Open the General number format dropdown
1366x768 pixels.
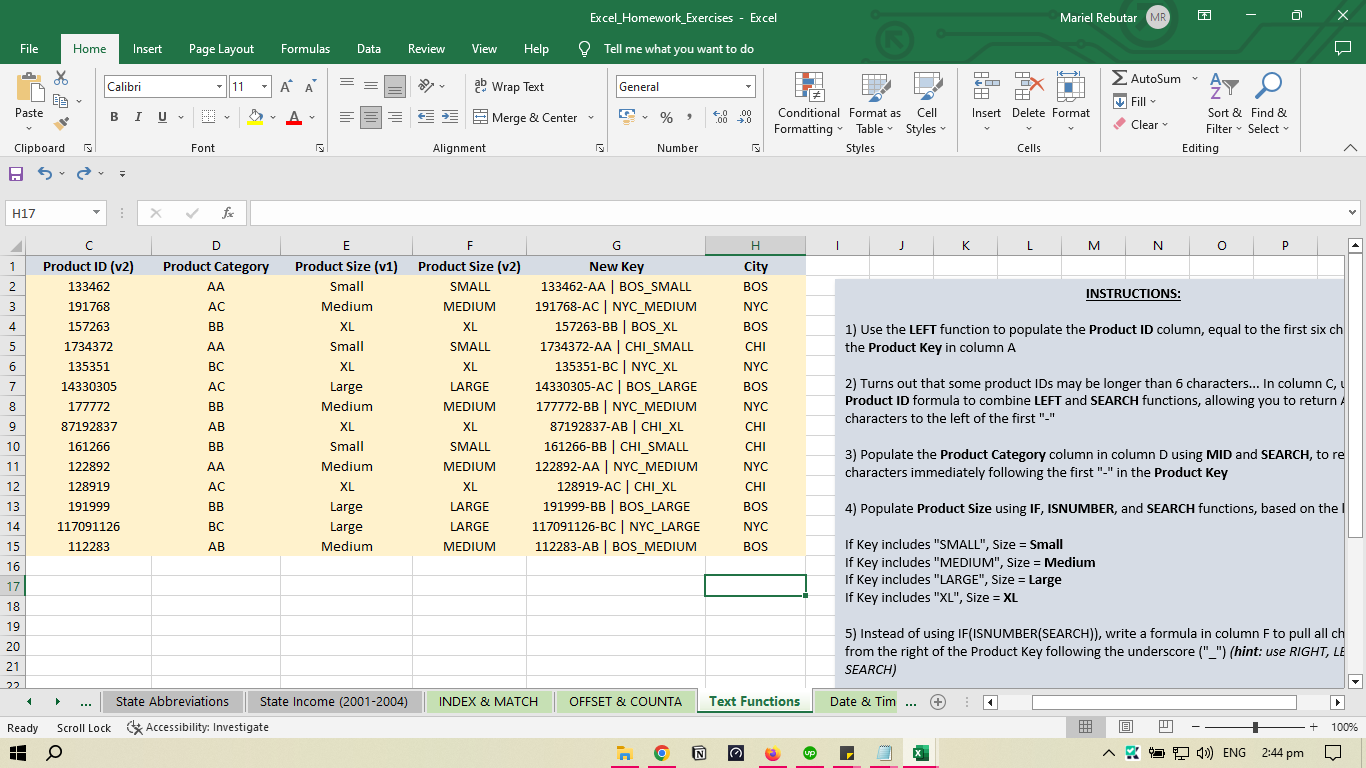[x=747, y=87]
